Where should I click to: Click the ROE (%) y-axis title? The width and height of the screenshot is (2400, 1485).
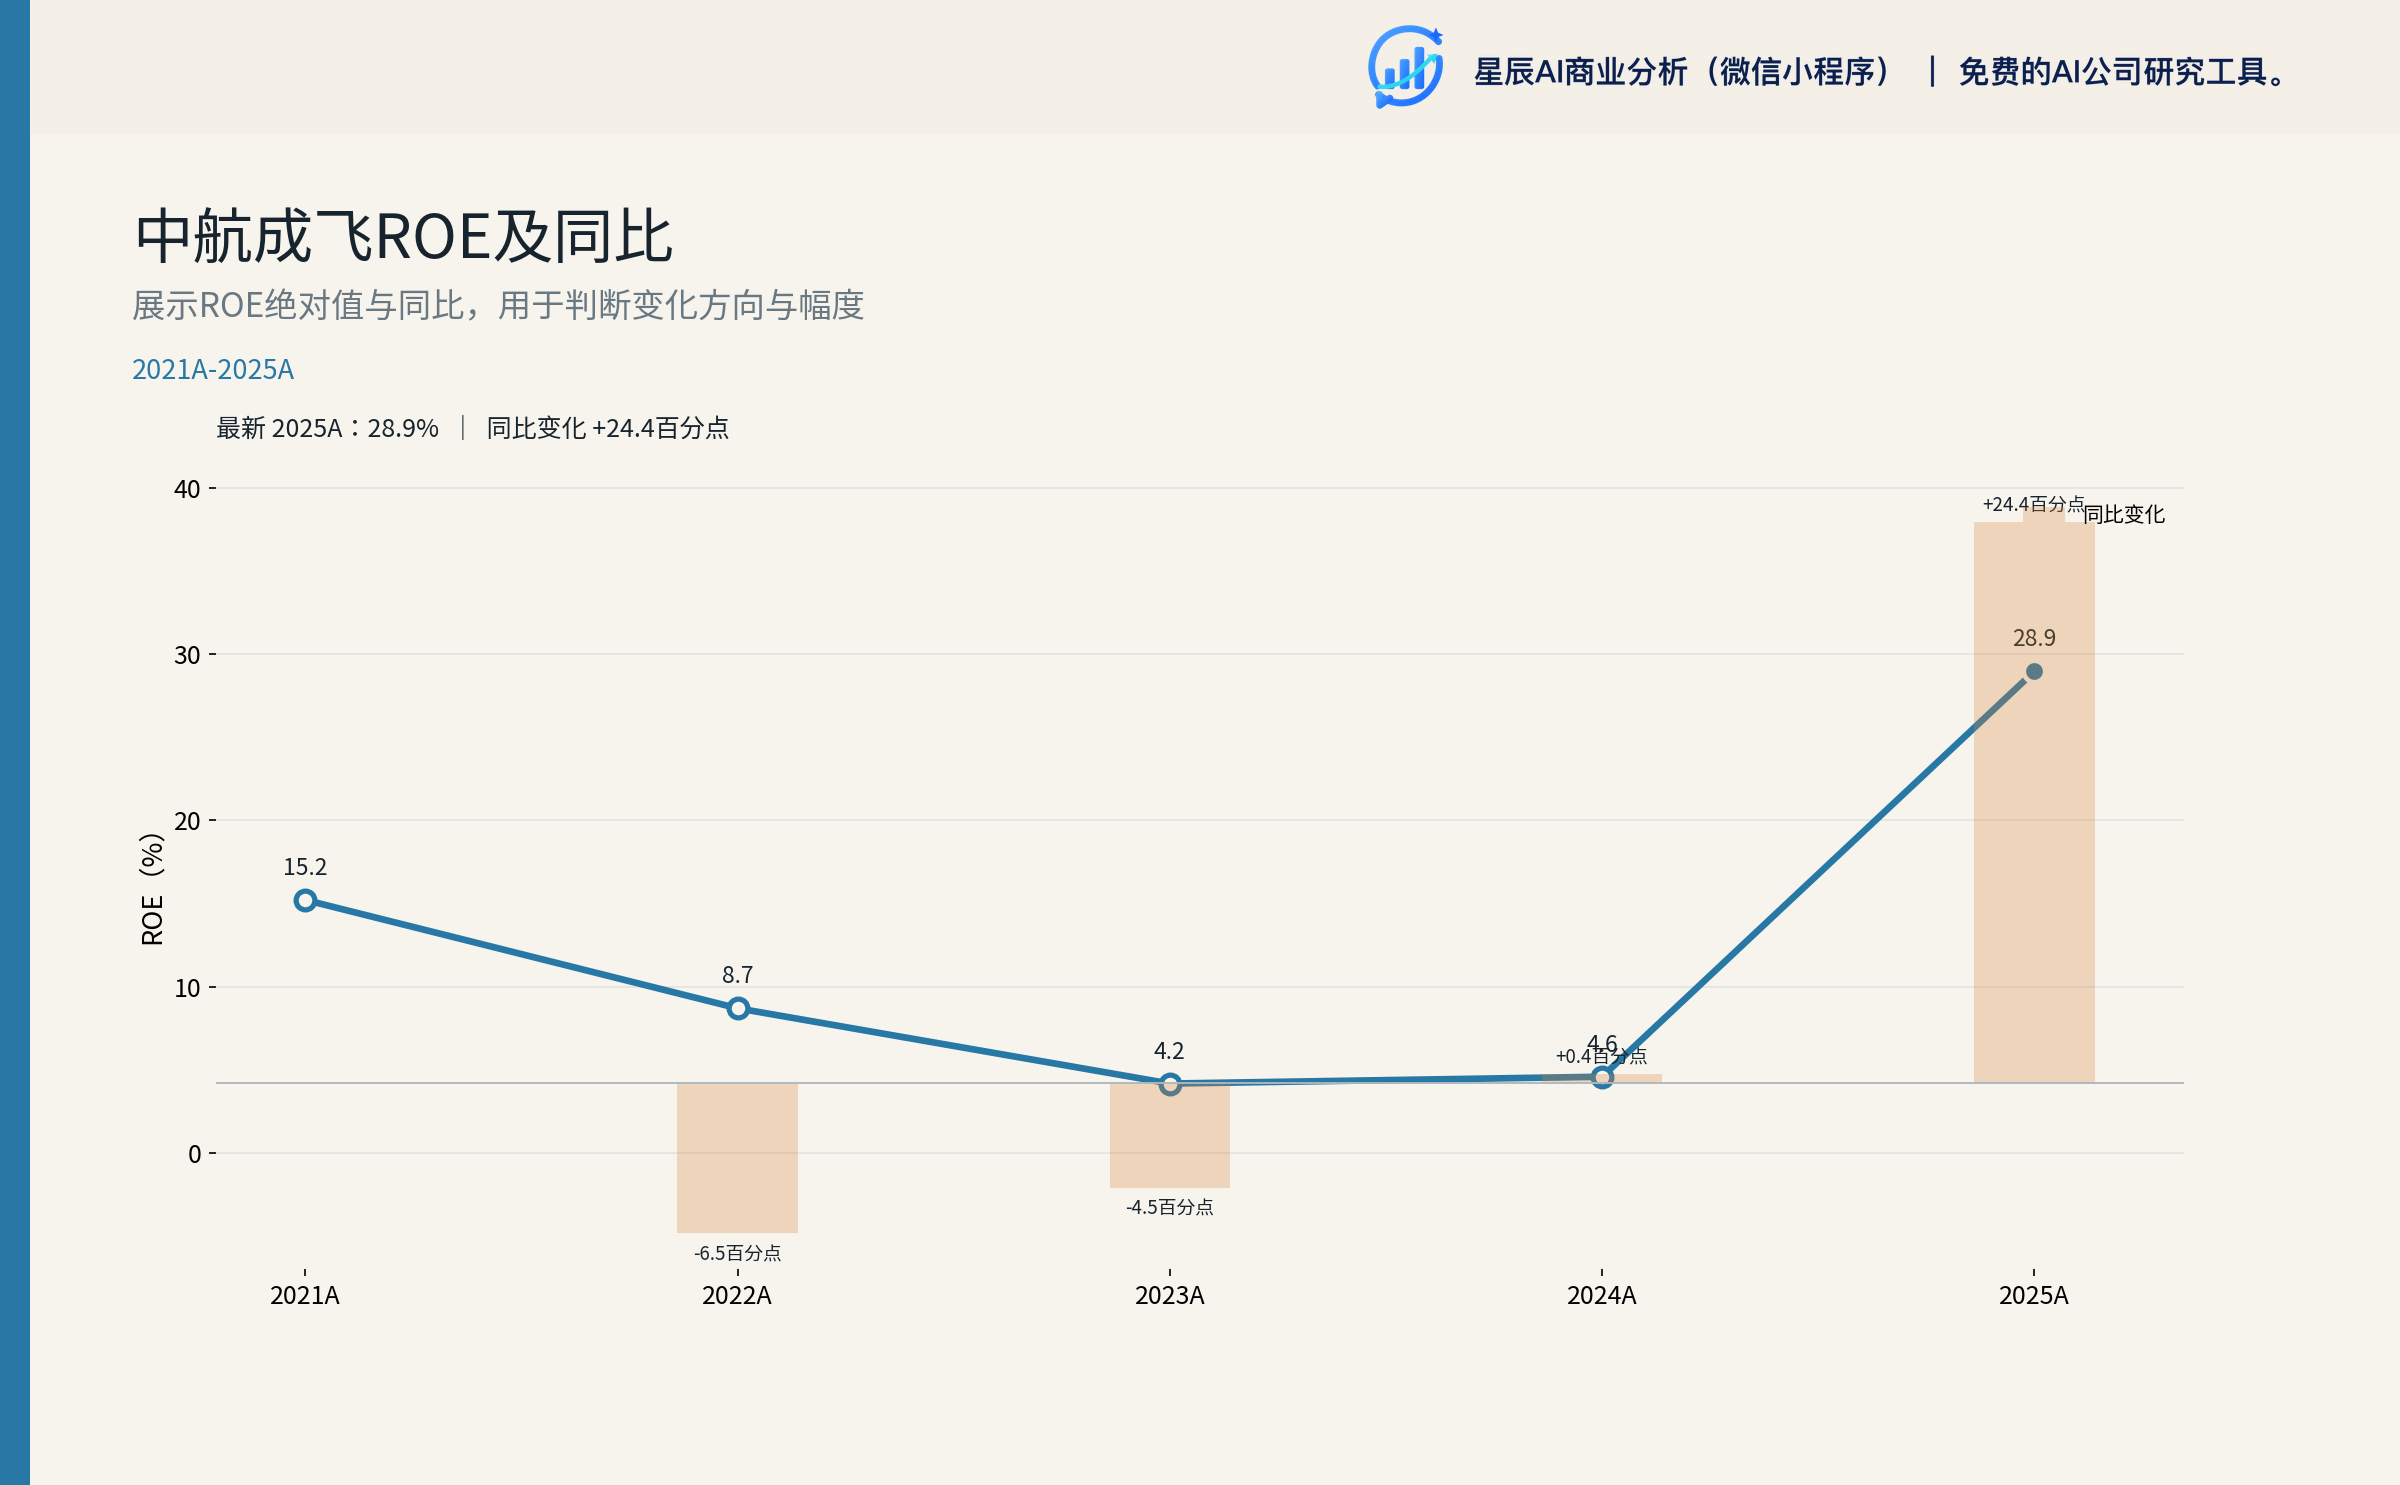152,889
